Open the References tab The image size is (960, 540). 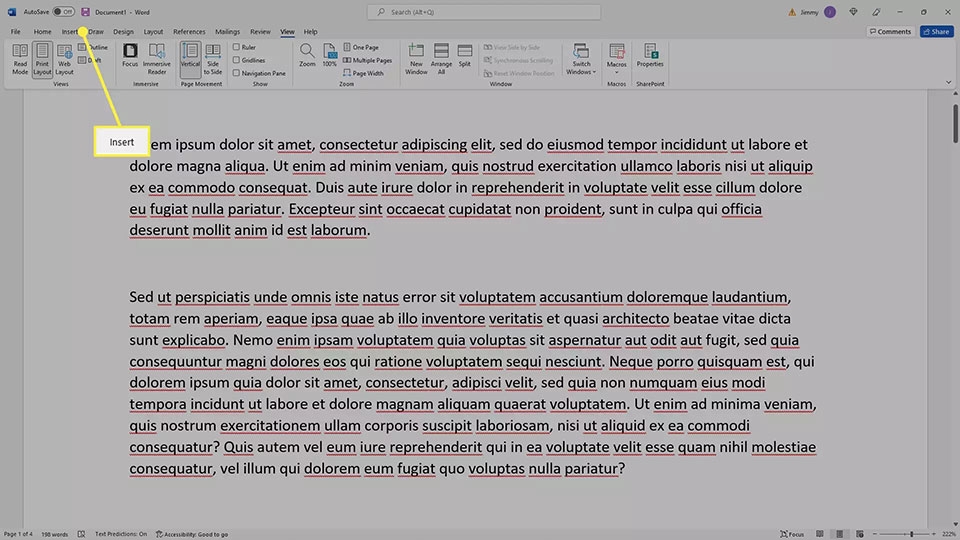[189, 31]
